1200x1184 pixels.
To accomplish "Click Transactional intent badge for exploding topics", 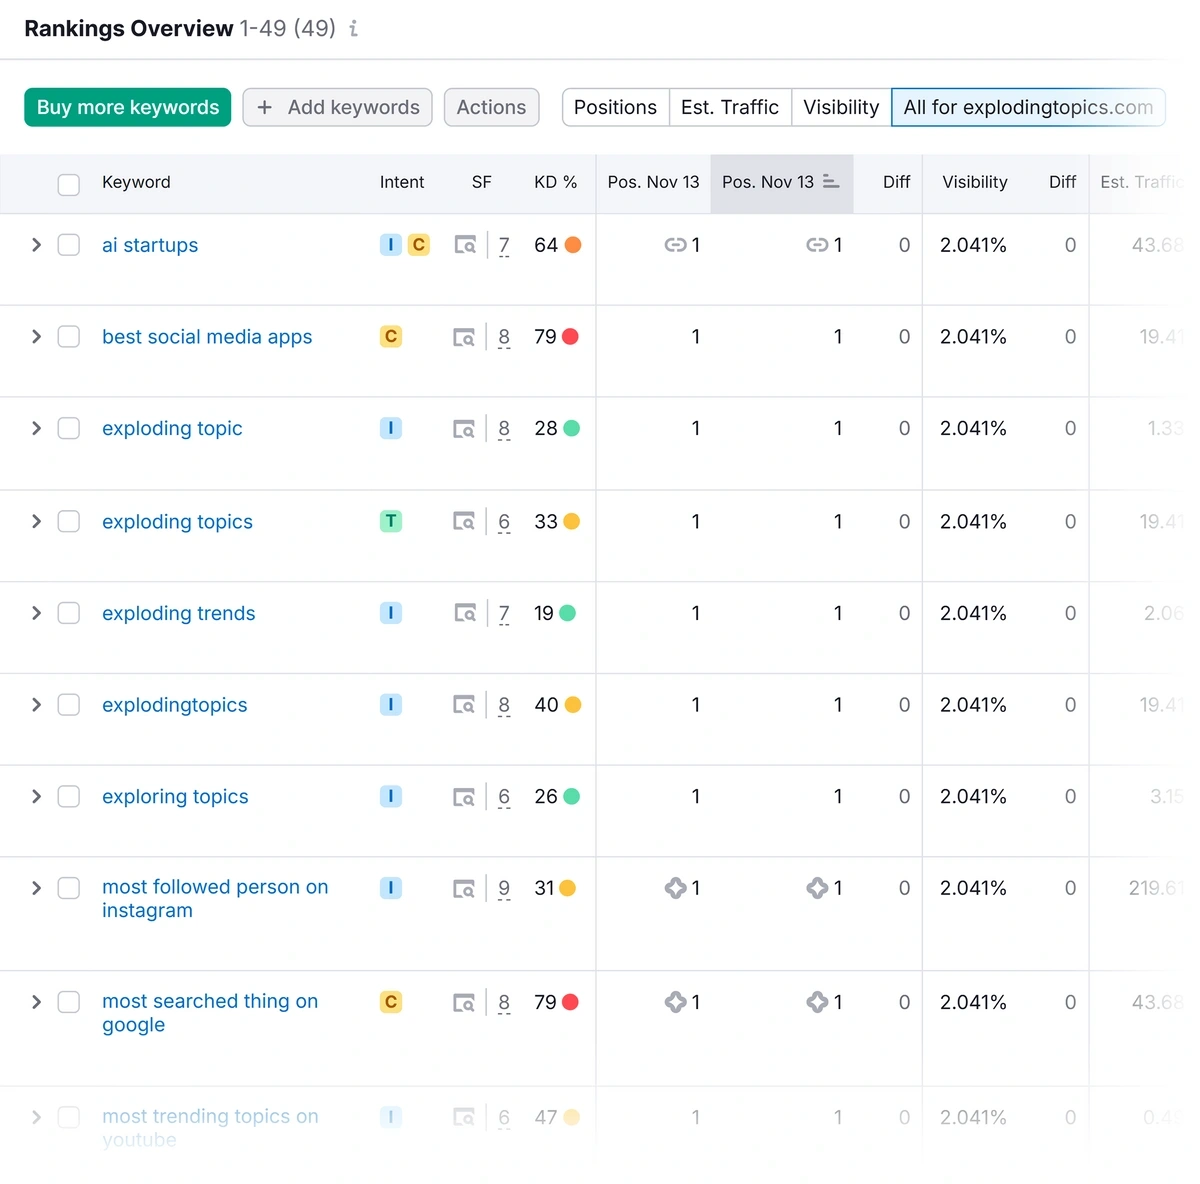I will 391,521.
